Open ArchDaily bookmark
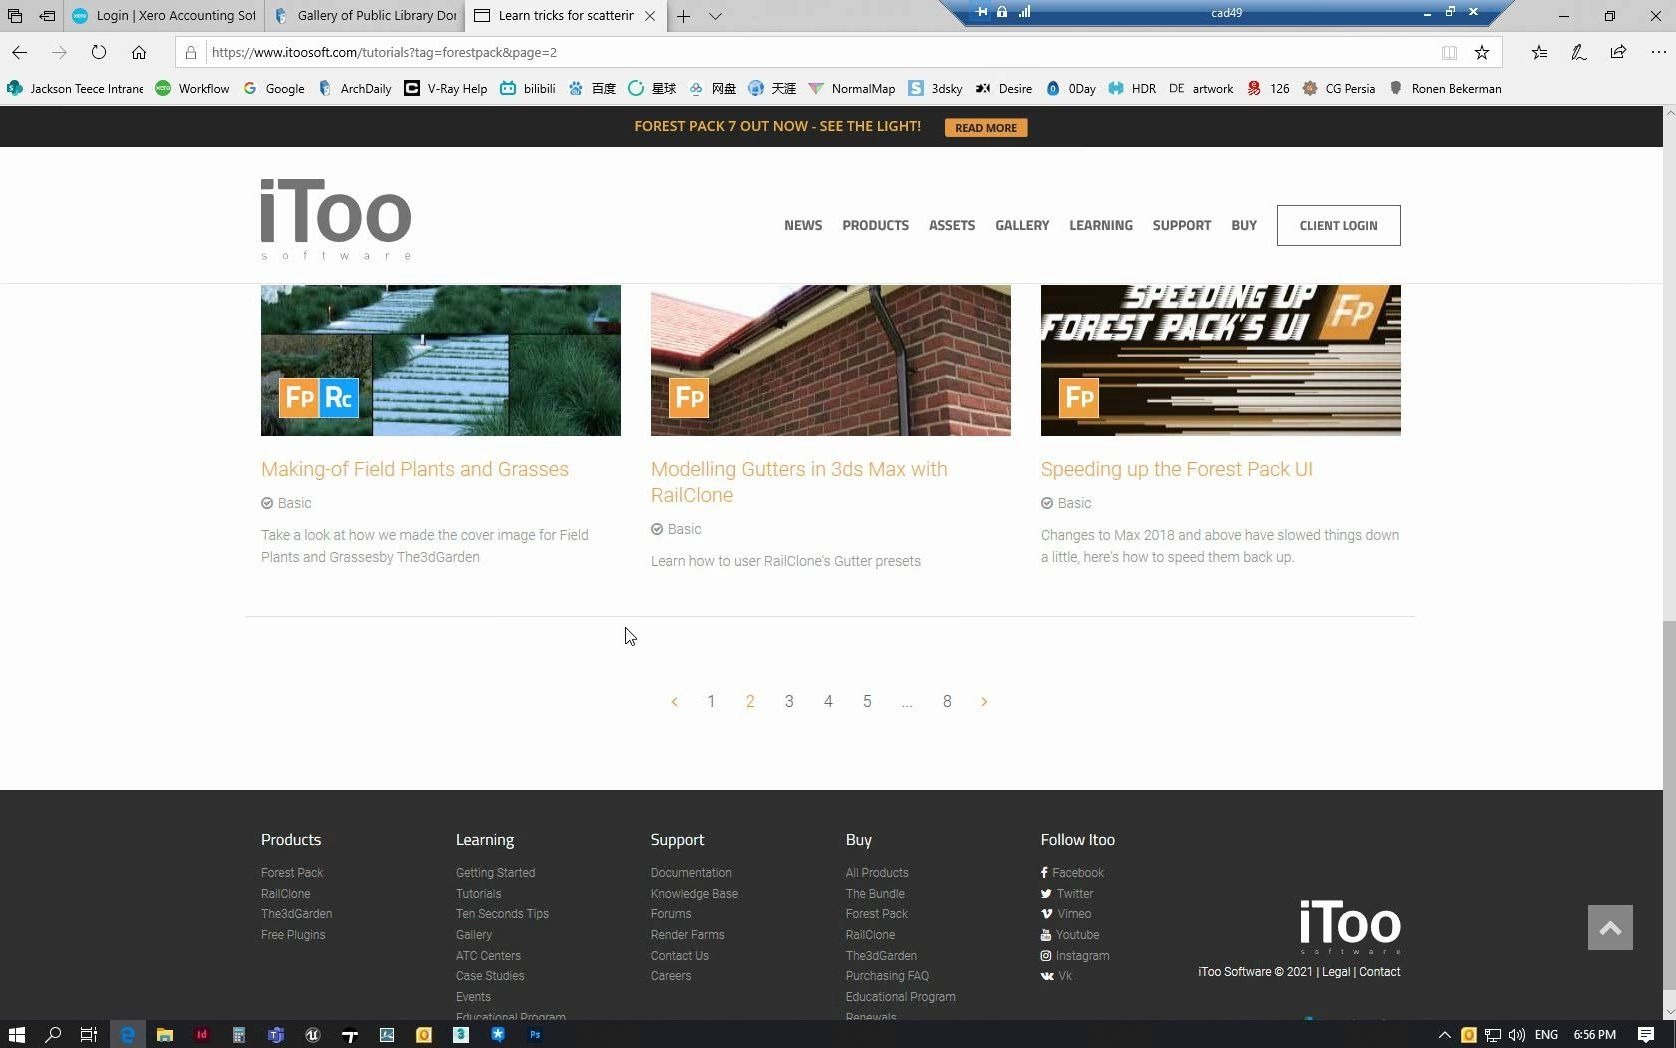The image size is (1676, 1048). [x=355, y=88]
